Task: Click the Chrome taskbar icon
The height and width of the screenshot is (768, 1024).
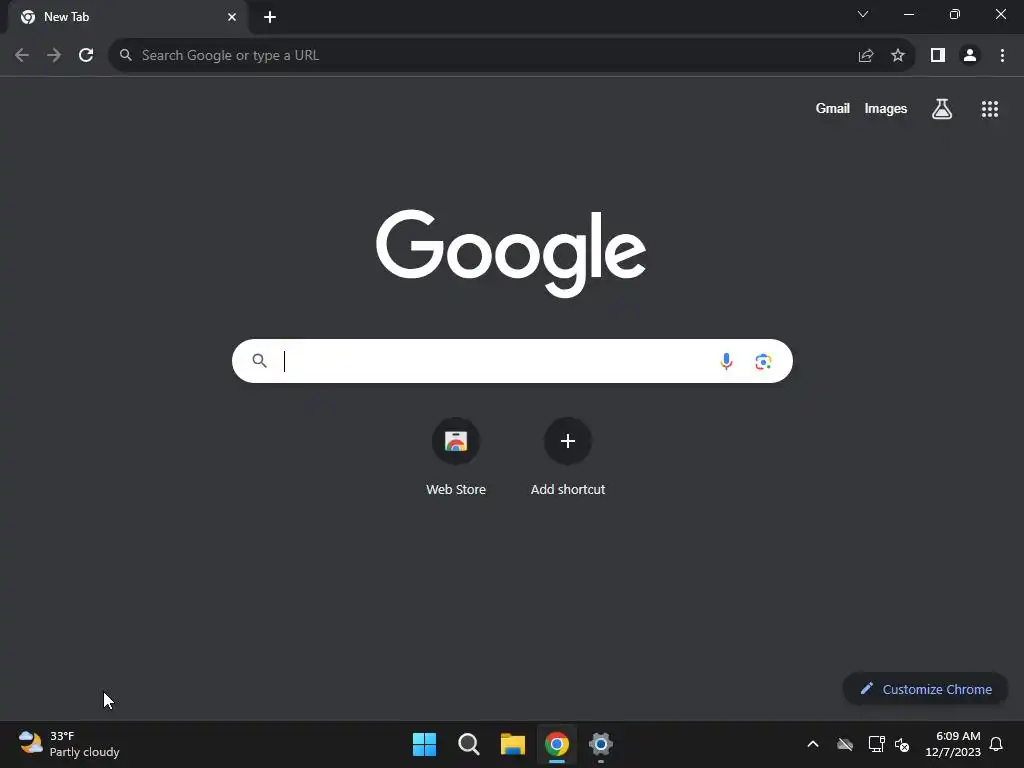Action: pyautogui.click(x=557, y=744)
